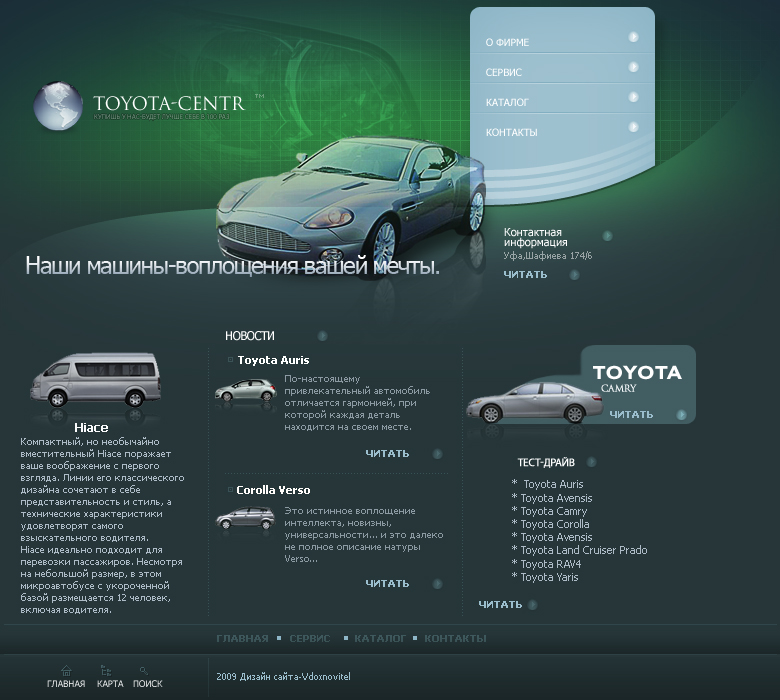Viewport: 780px width, 700px height.
Task: Click ТЕСТ-ДРАЙВ section heading
Action: pyautogui.click(x=546, y=462)
